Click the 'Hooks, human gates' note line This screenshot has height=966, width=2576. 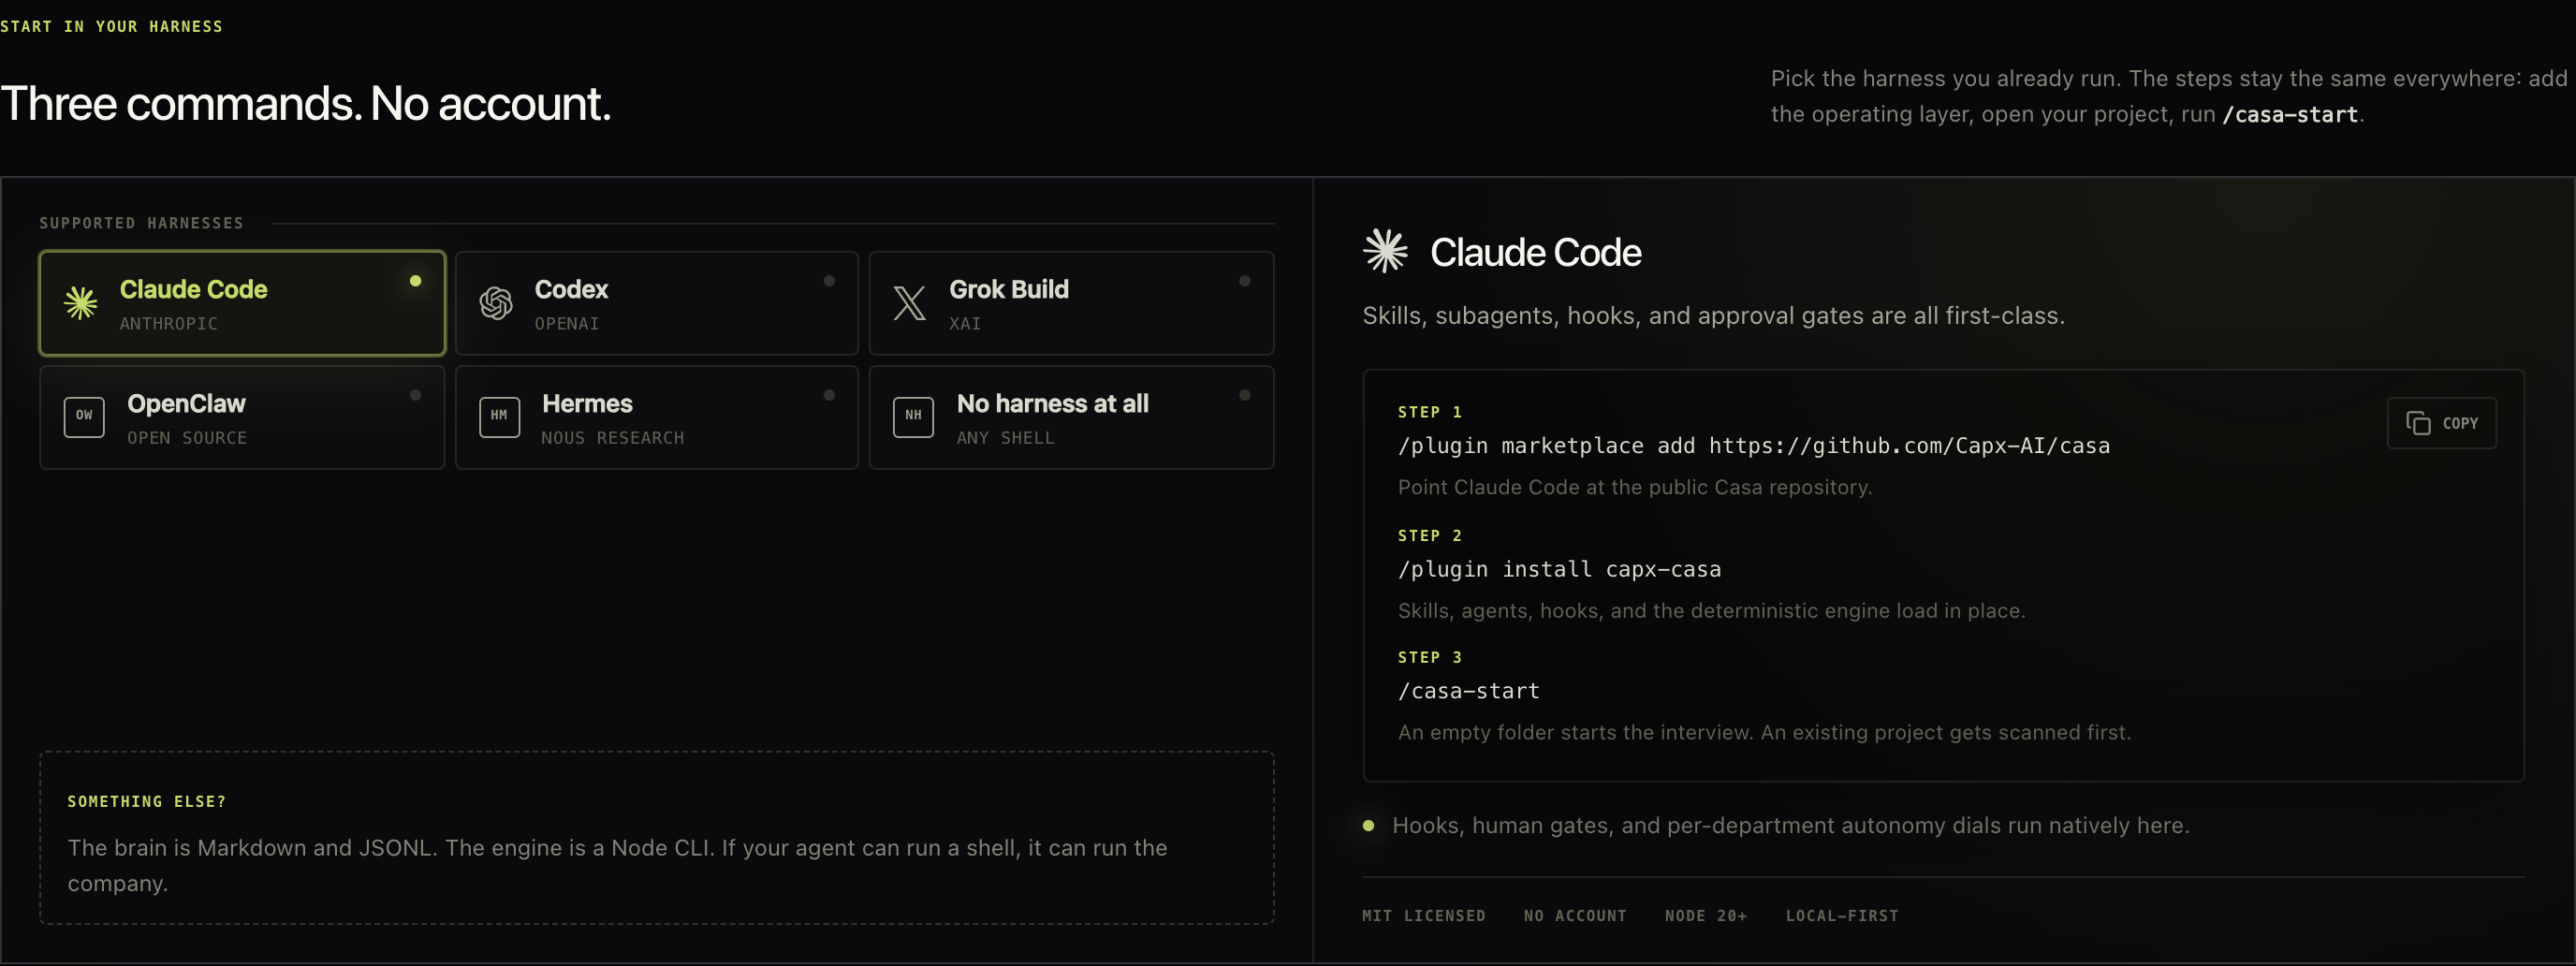(x=1791, y=826)
